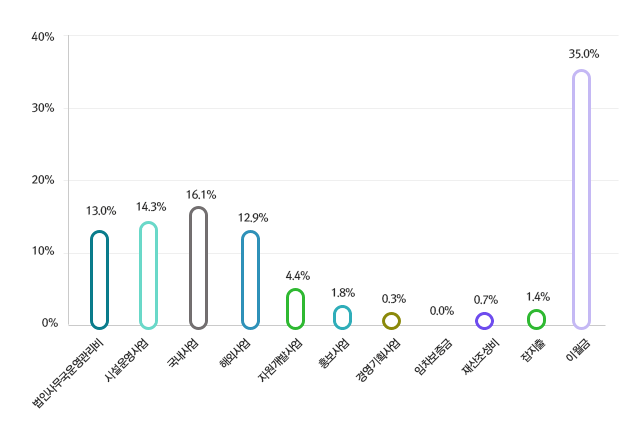
Task: Click the 임차보증금 axis label
Action: [434, 358]
